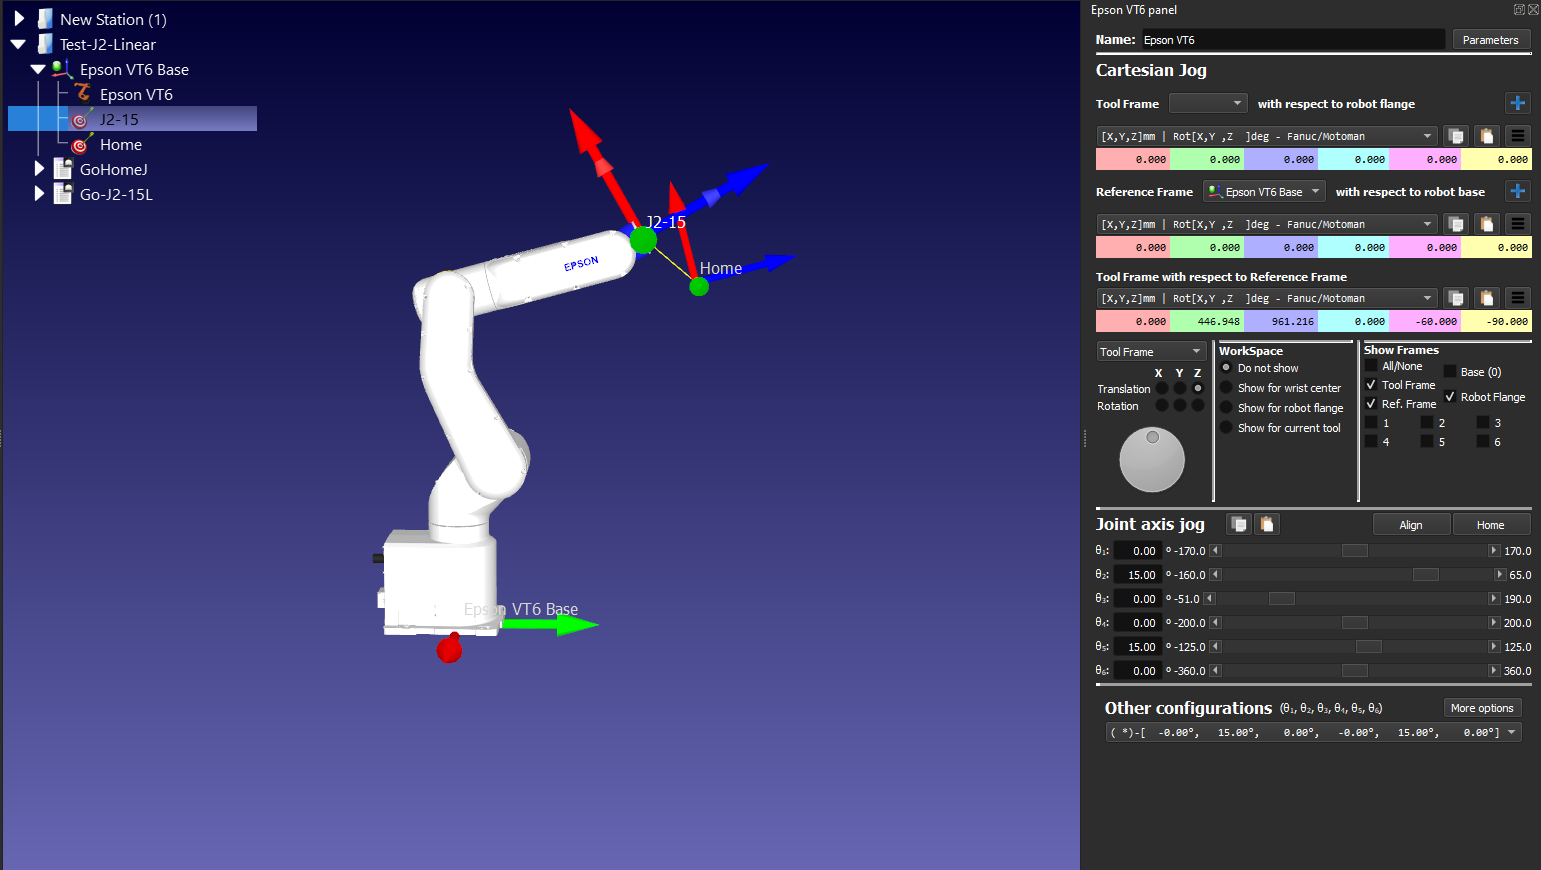This screenshot has height=870, width=1541.
Task: Open the Other configurations joint solutions dropdown
Action: click(x=1511, y=732)
